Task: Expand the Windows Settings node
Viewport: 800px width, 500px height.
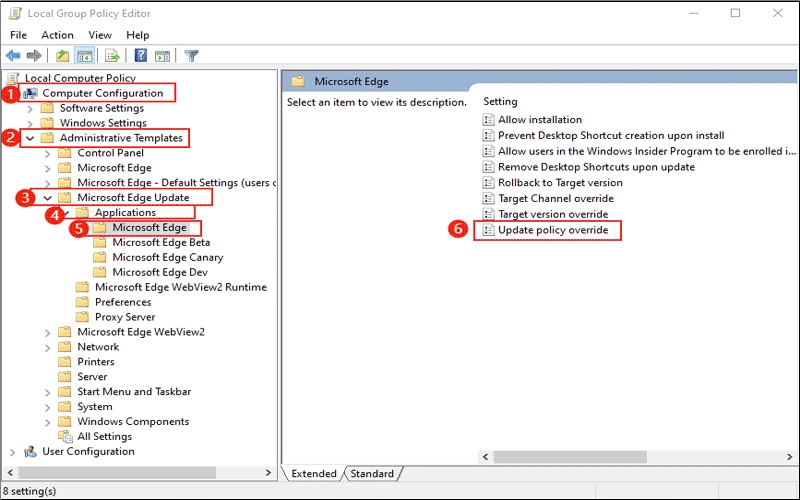Action: pyautogui.click(x=30, y=123)
